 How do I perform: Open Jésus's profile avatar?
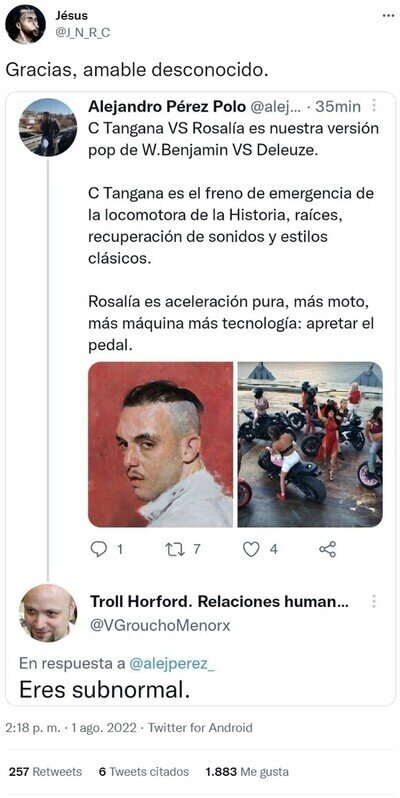point(25,24)
